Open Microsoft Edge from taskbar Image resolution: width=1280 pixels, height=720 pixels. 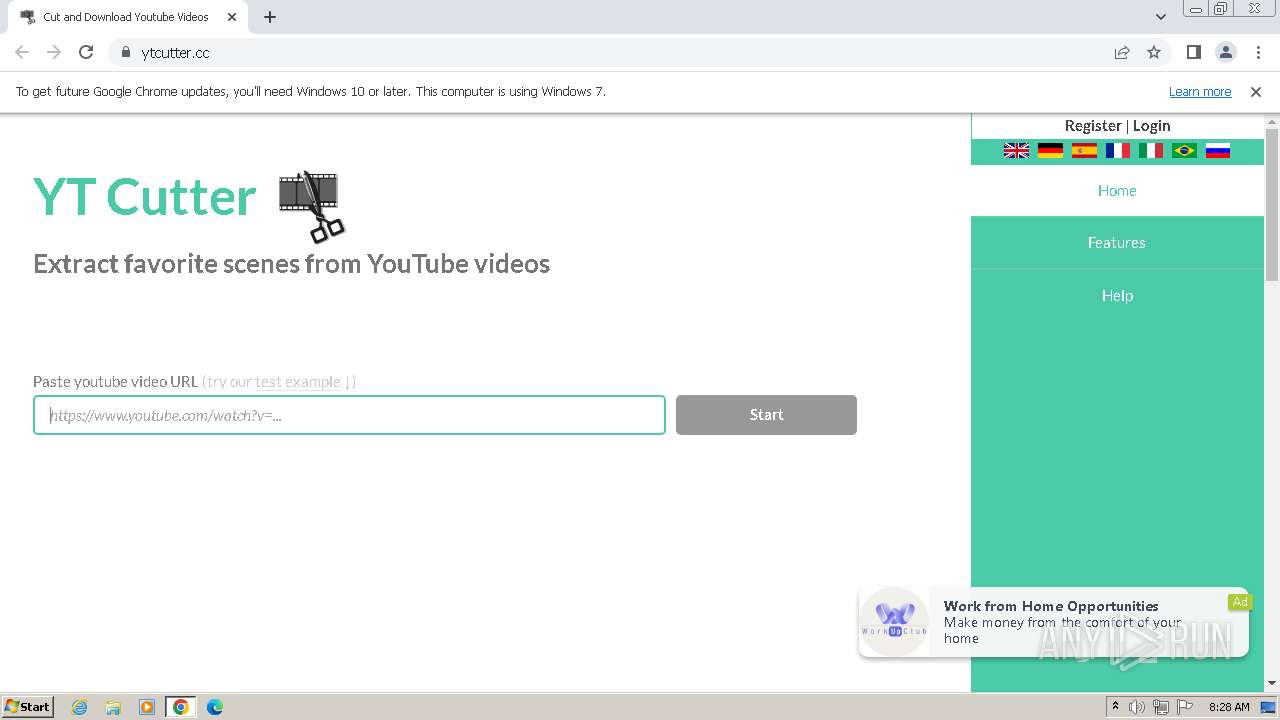click(215, 707)
